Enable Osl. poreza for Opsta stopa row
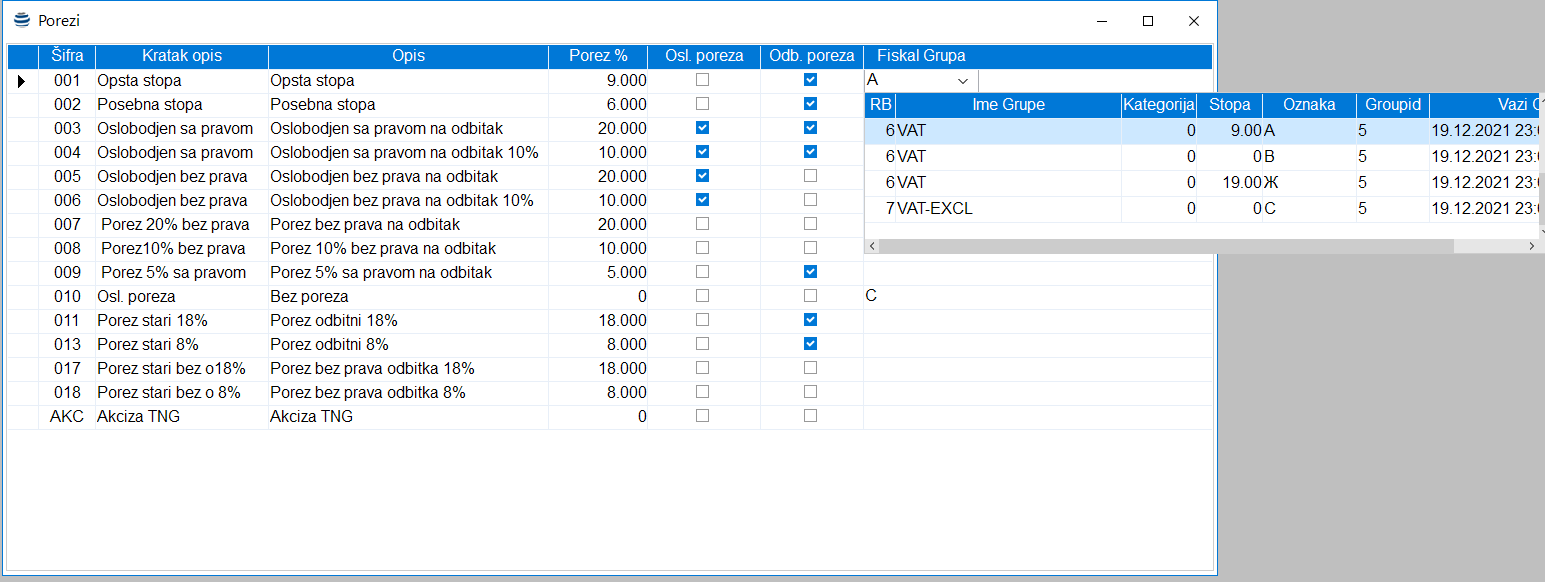 pyautogui.click(x=703, y=80)
